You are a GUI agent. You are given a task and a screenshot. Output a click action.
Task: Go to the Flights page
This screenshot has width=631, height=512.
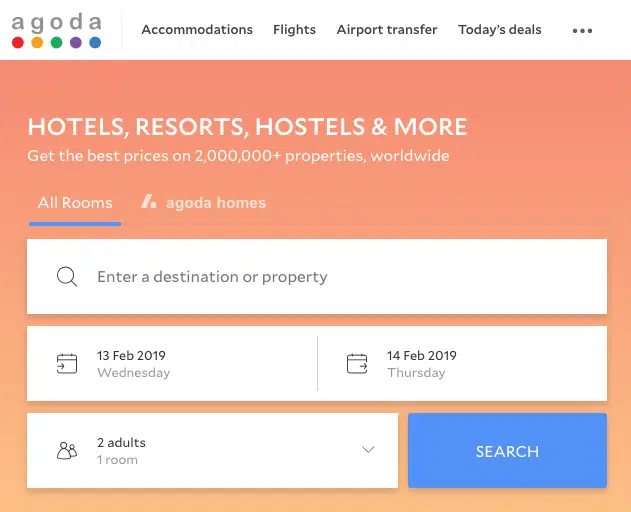coord(294,30)
